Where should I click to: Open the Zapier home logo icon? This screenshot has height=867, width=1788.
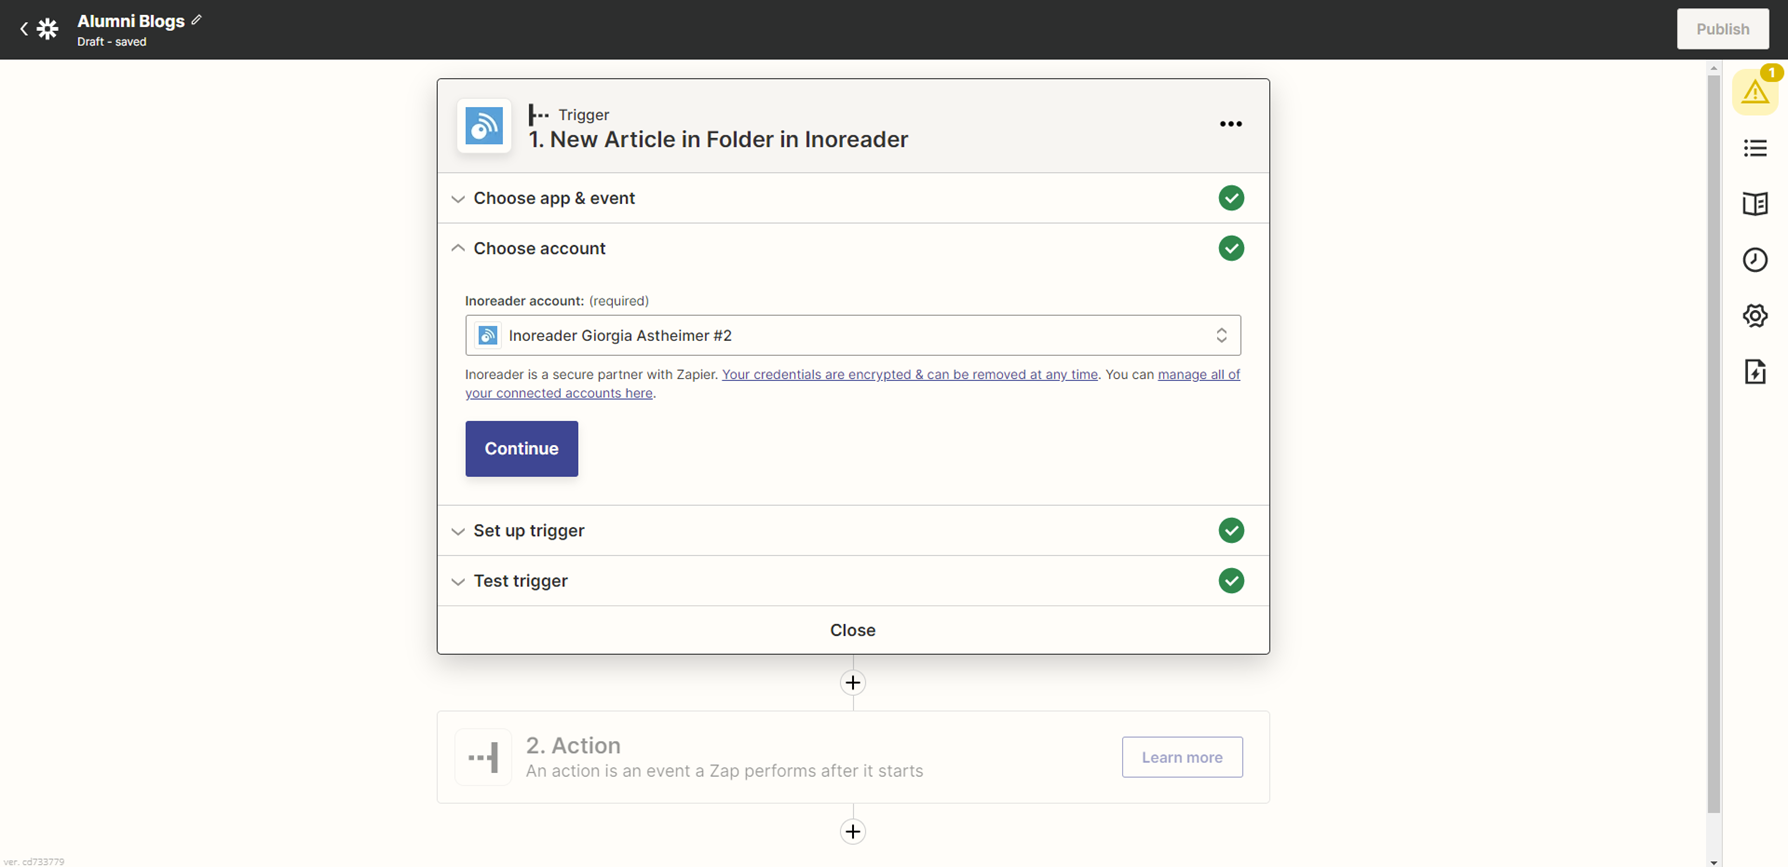click(x=47, y=29)
